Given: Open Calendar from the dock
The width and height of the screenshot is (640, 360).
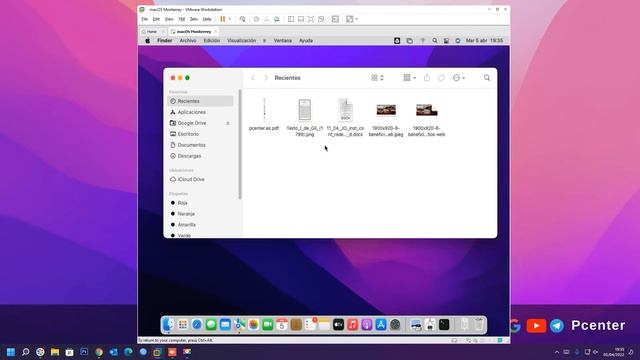Looking at the screenshot, I should (x=282, y=324).
